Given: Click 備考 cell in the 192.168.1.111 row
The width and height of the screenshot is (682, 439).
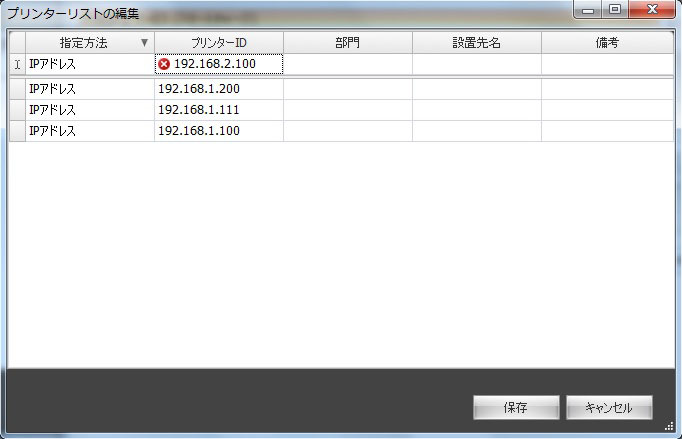Looking at the screenshot, I should point(607,110).
